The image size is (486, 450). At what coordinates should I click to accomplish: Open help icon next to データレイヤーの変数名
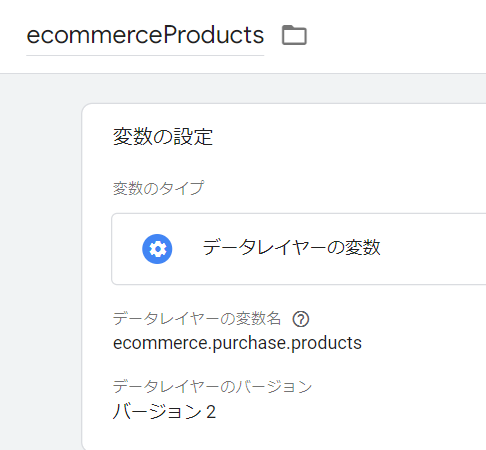click(301, 319)
